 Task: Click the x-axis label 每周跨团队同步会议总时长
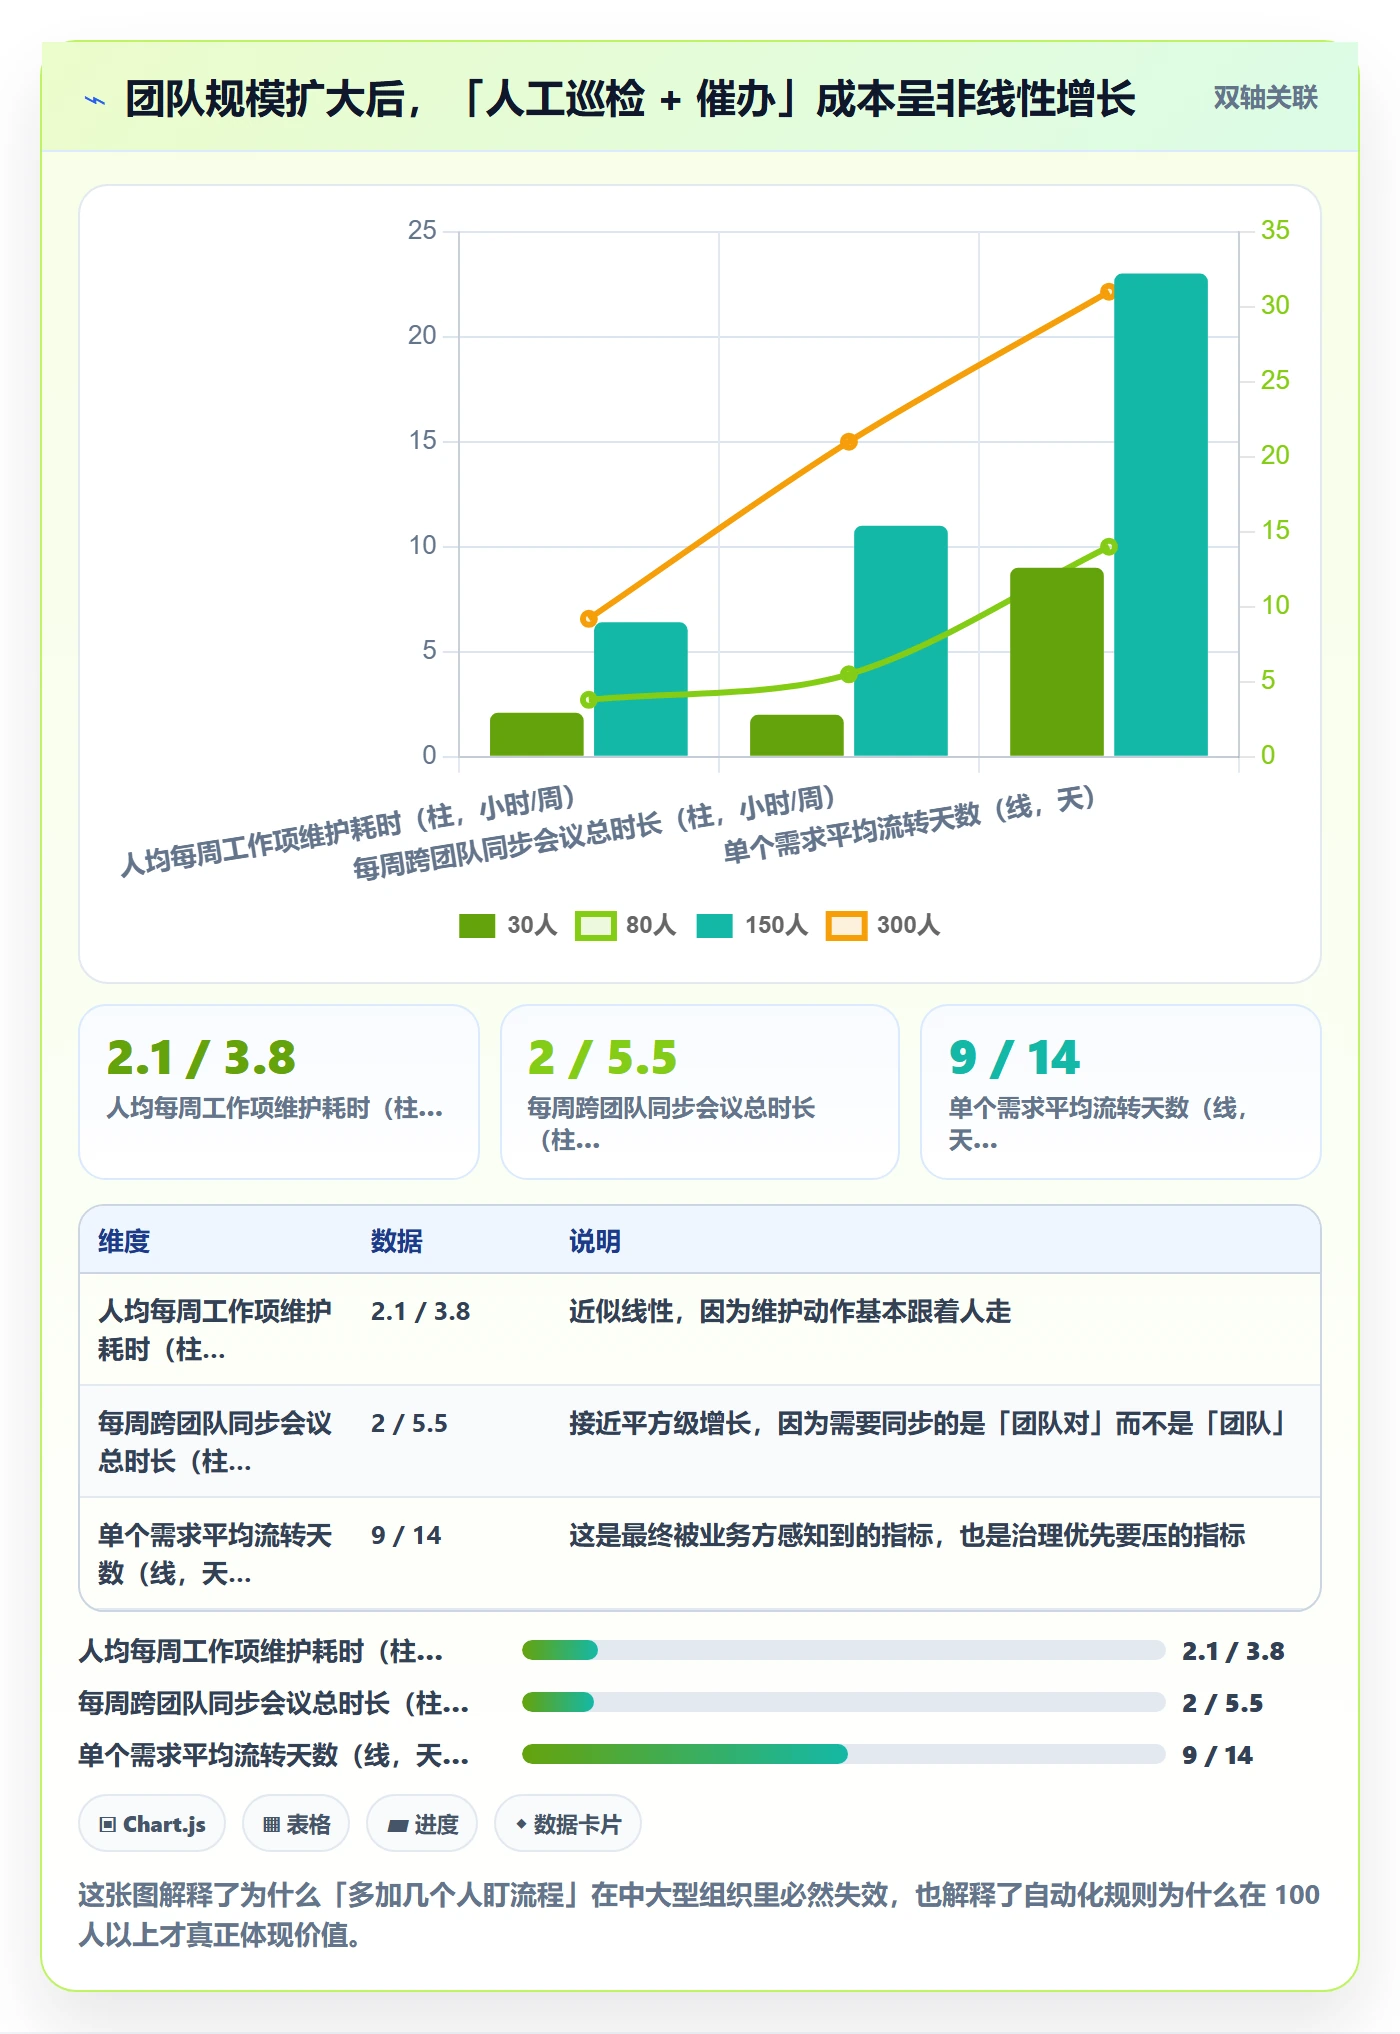coord(594,835)
